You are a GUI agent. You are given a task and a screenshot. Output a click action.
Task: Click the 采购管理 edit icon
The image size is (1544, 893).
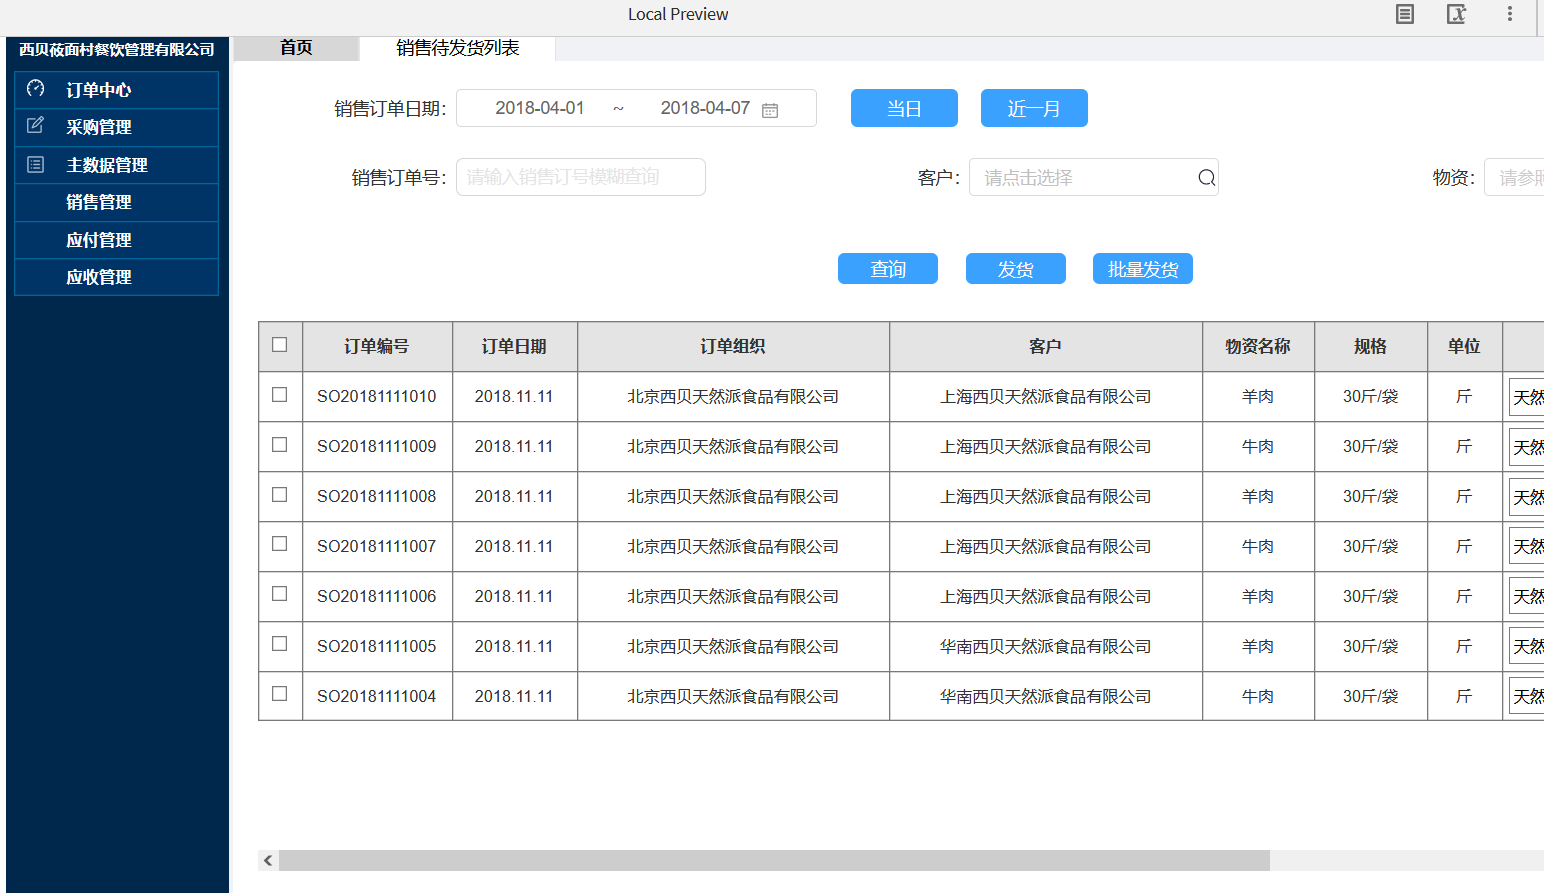35,126
